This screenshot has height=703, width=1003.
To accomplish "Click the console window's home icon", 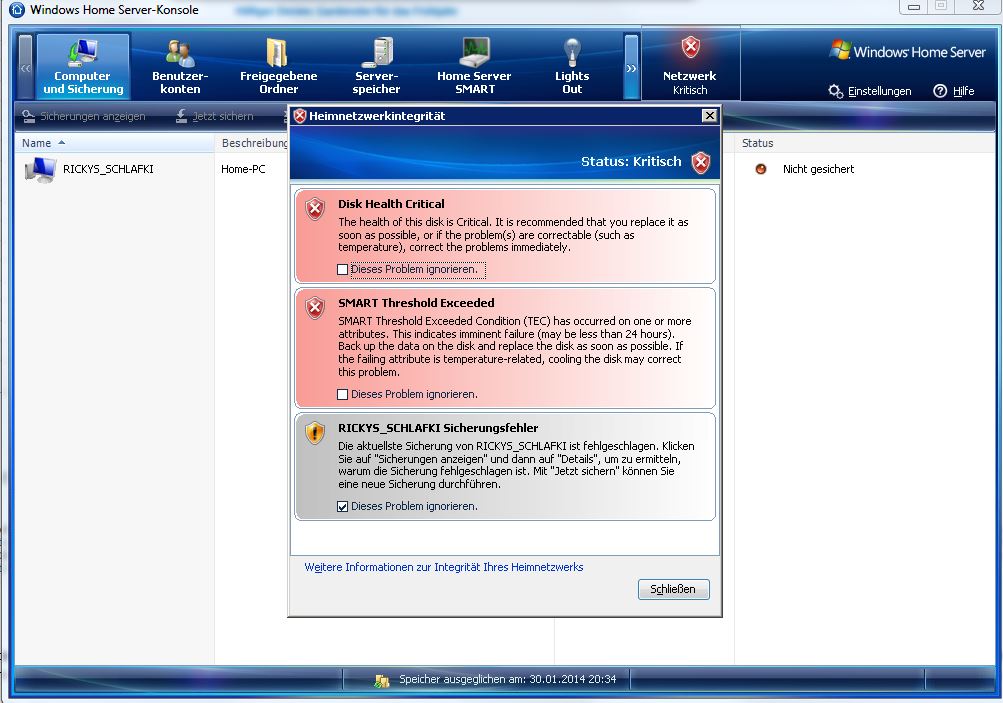I will click(x=17, y=9).
